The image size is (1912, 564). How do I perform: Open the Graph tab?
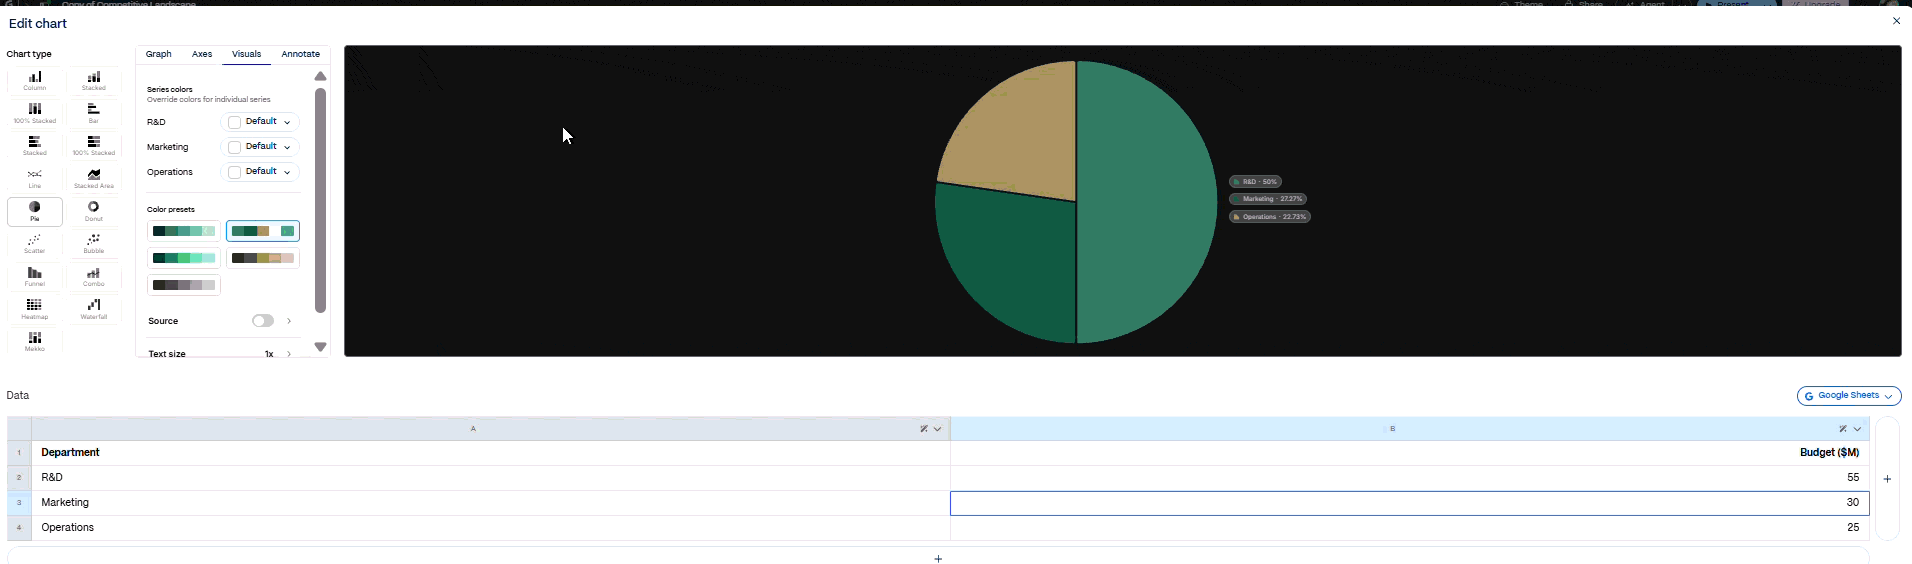coord(159,54)
